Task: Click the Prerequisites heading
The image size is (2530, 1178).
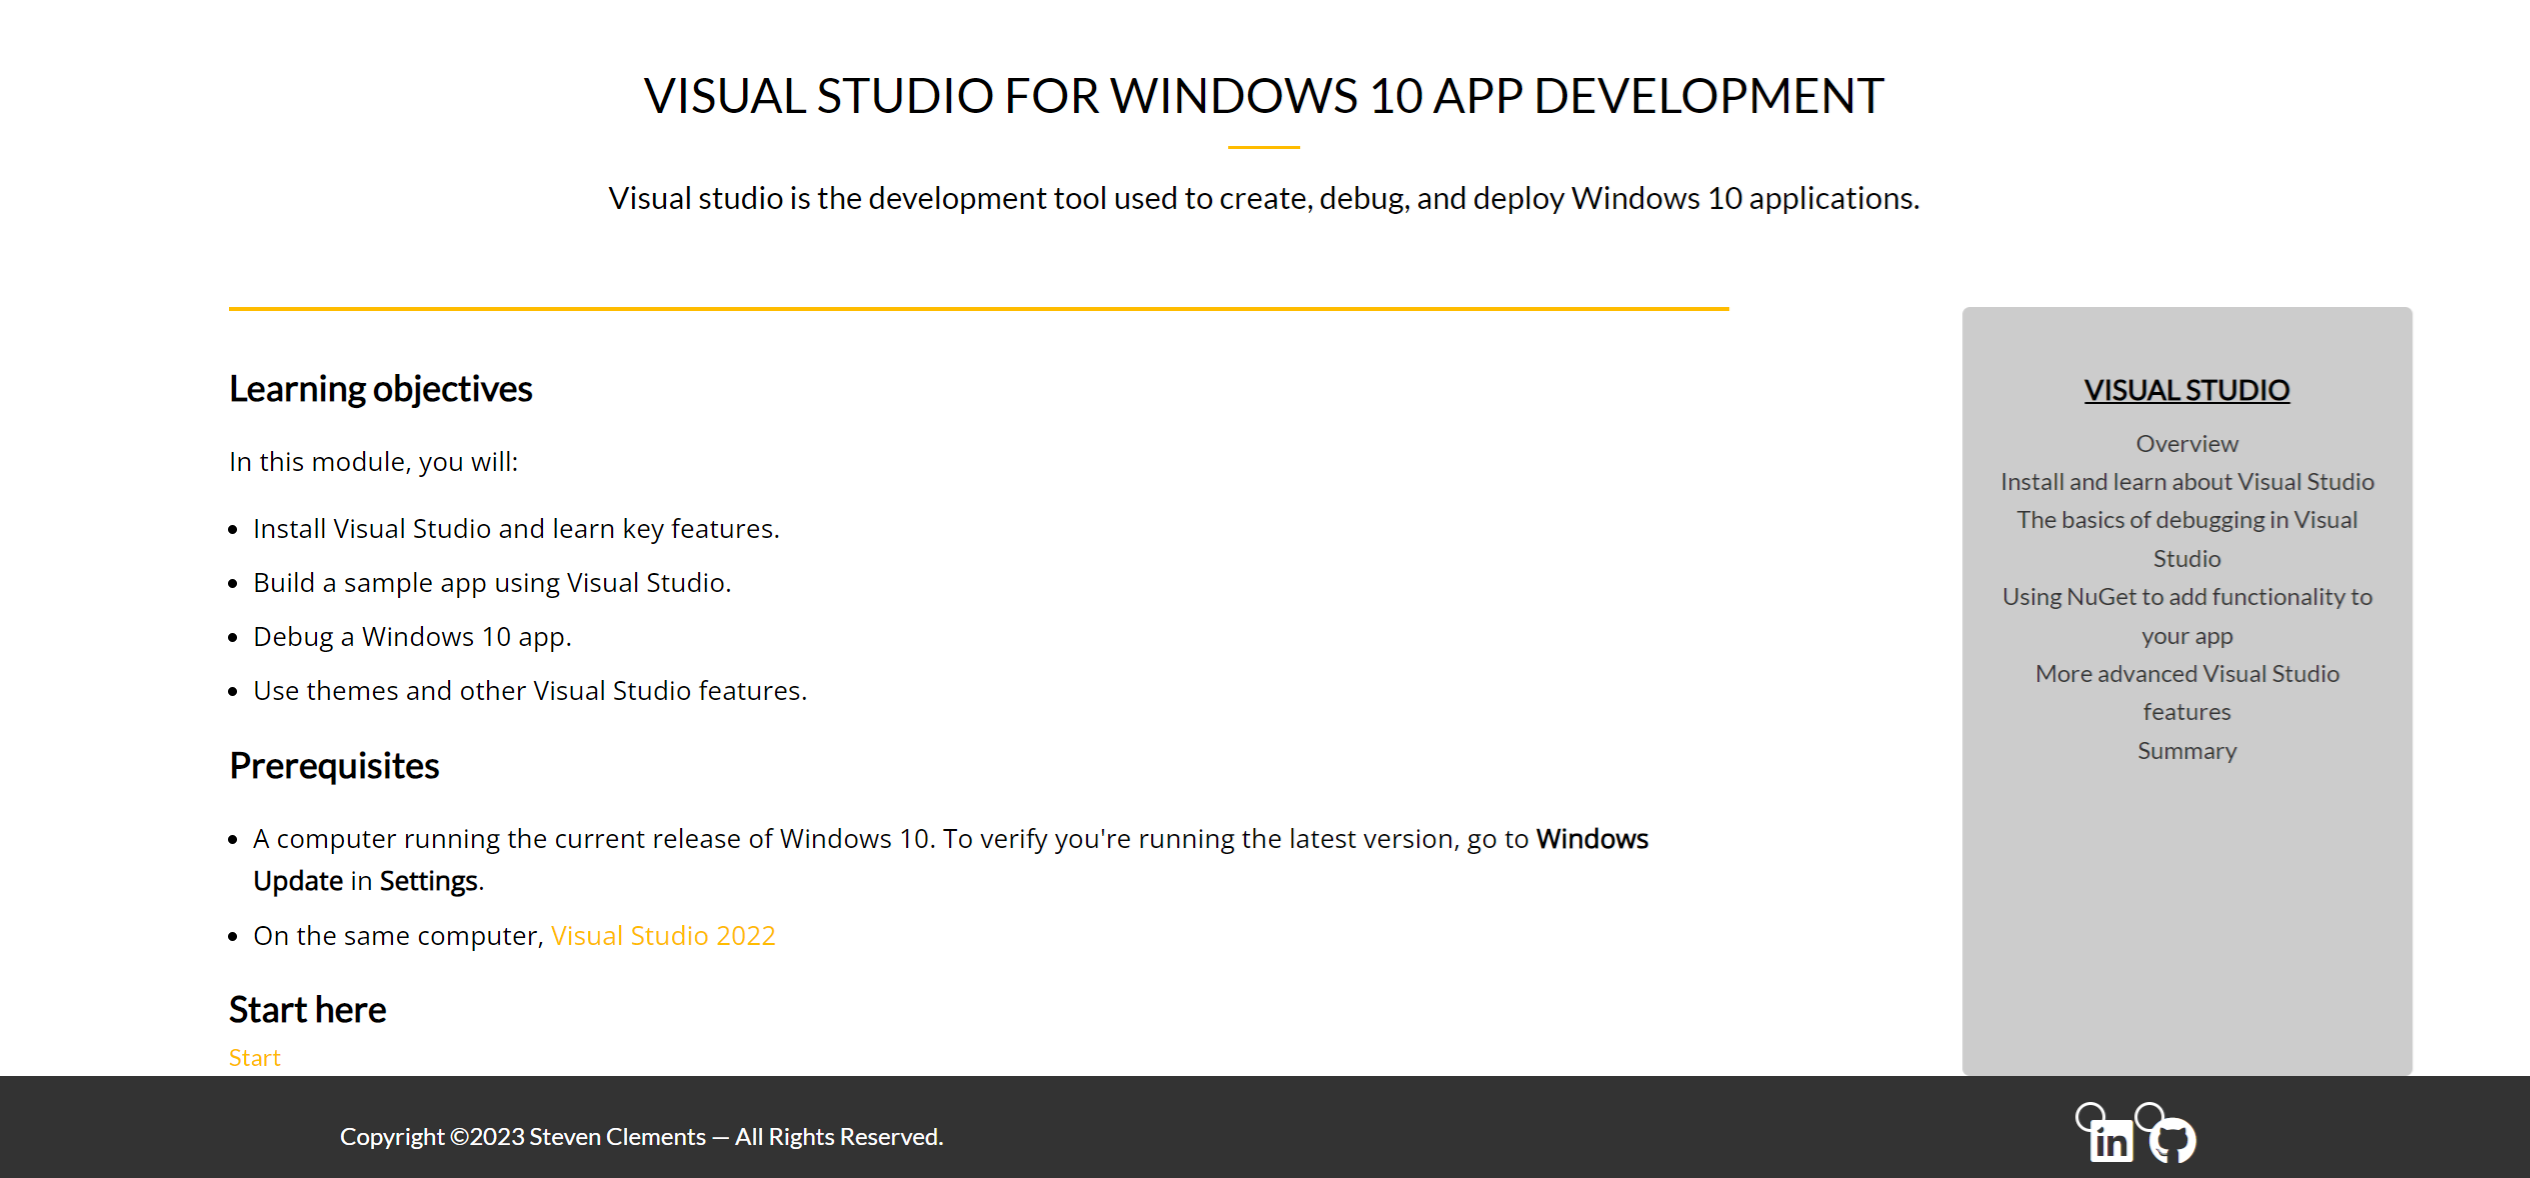Action: point(334,765)
